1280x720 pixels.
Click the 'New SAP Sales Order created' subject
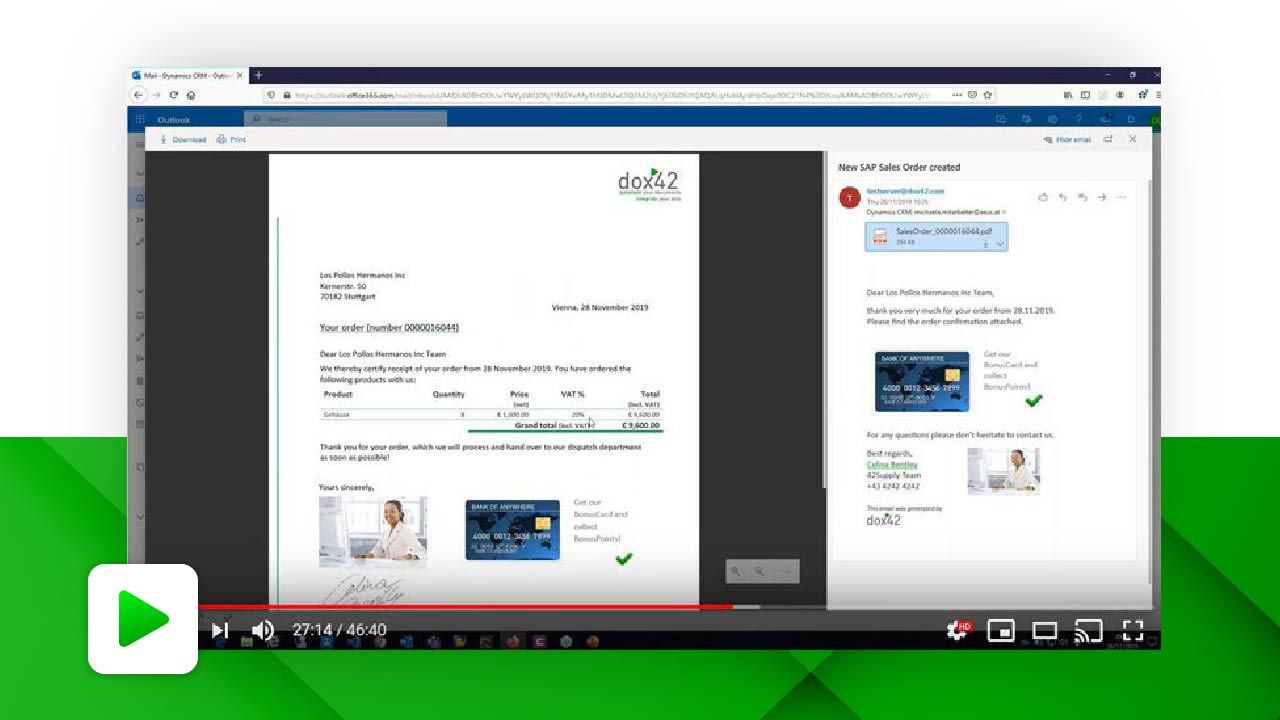click(x=899, y=167)
